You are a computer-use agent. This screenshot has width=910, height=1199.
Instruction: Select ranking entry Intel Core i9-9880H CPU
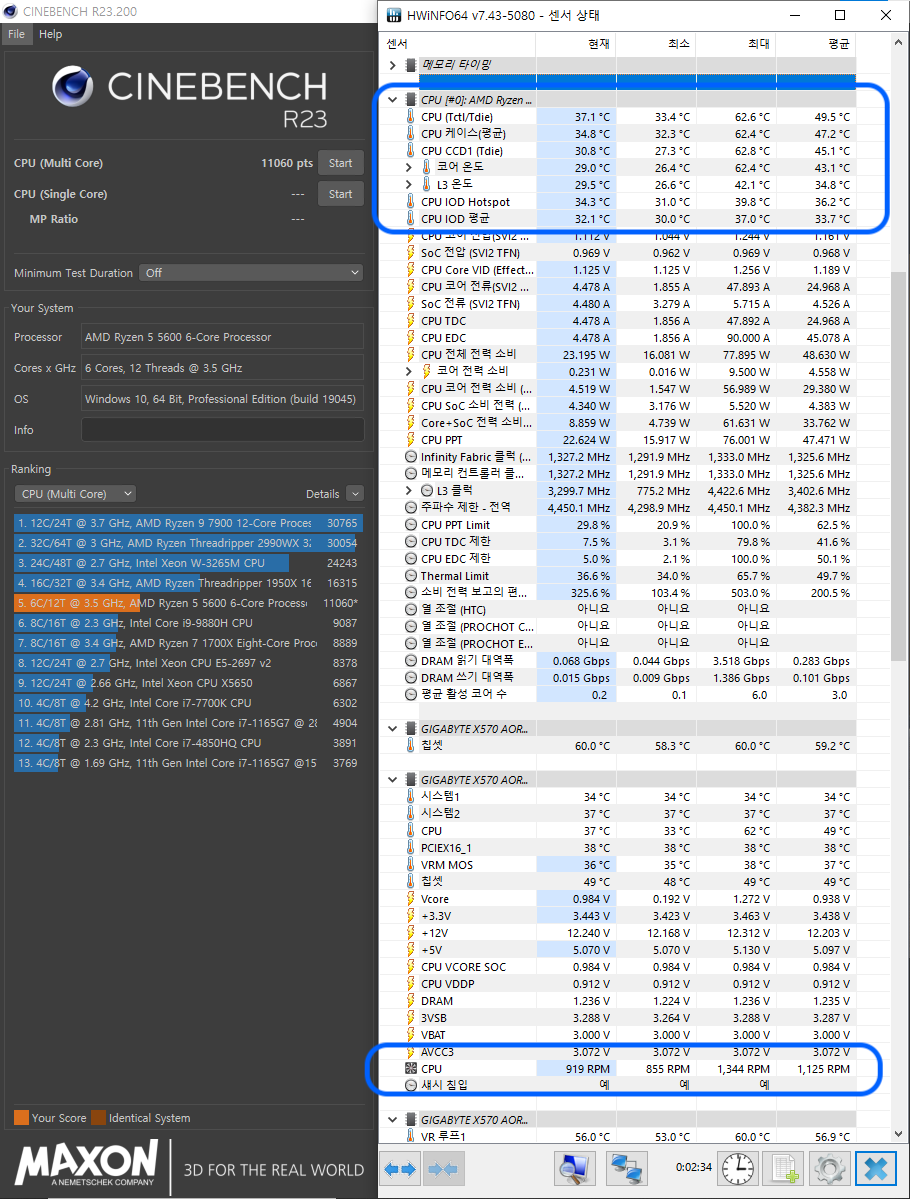tap(188, 623)
